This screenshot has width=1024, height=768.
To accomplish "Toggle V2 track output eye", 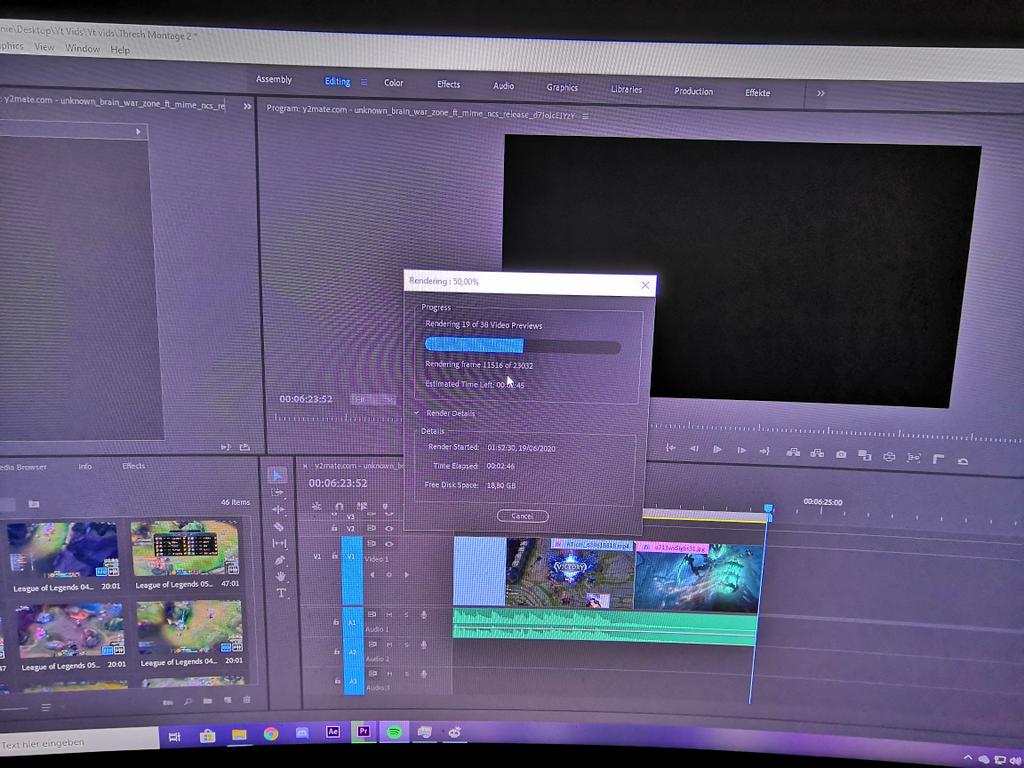I will click(389, 528).
